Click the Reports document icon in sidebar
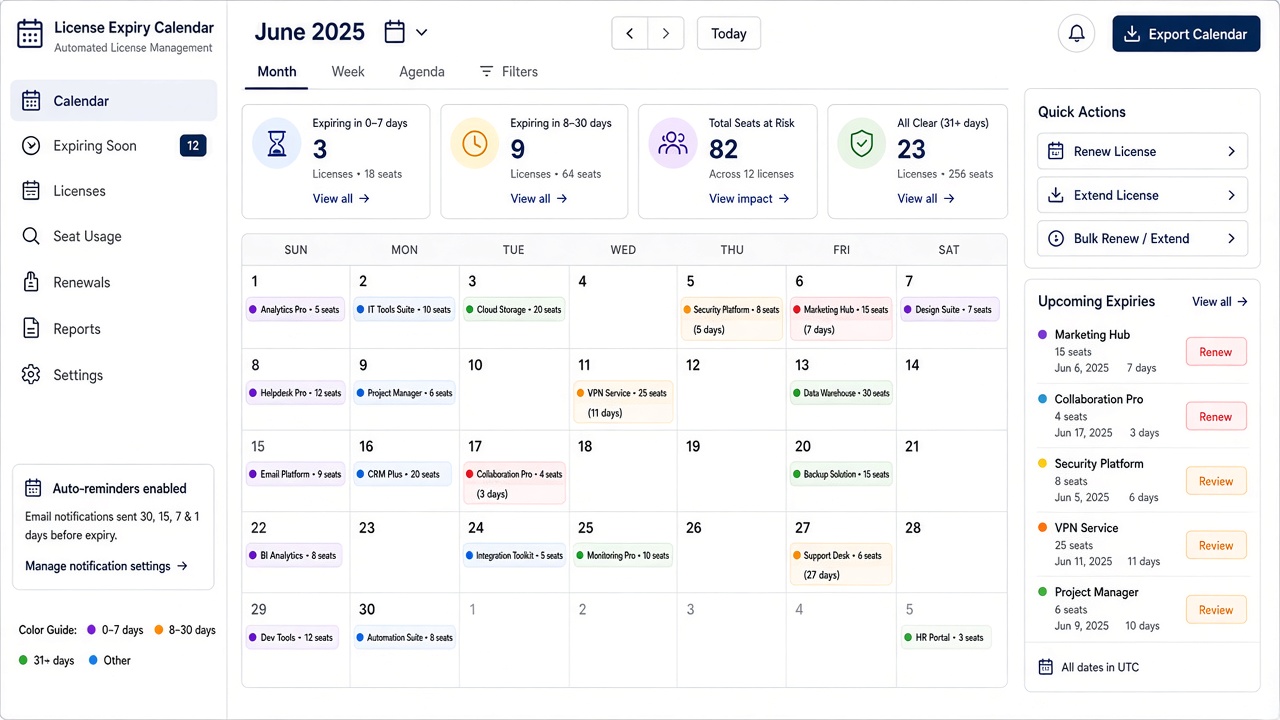The image size is (1280, 720). (31, 329)
